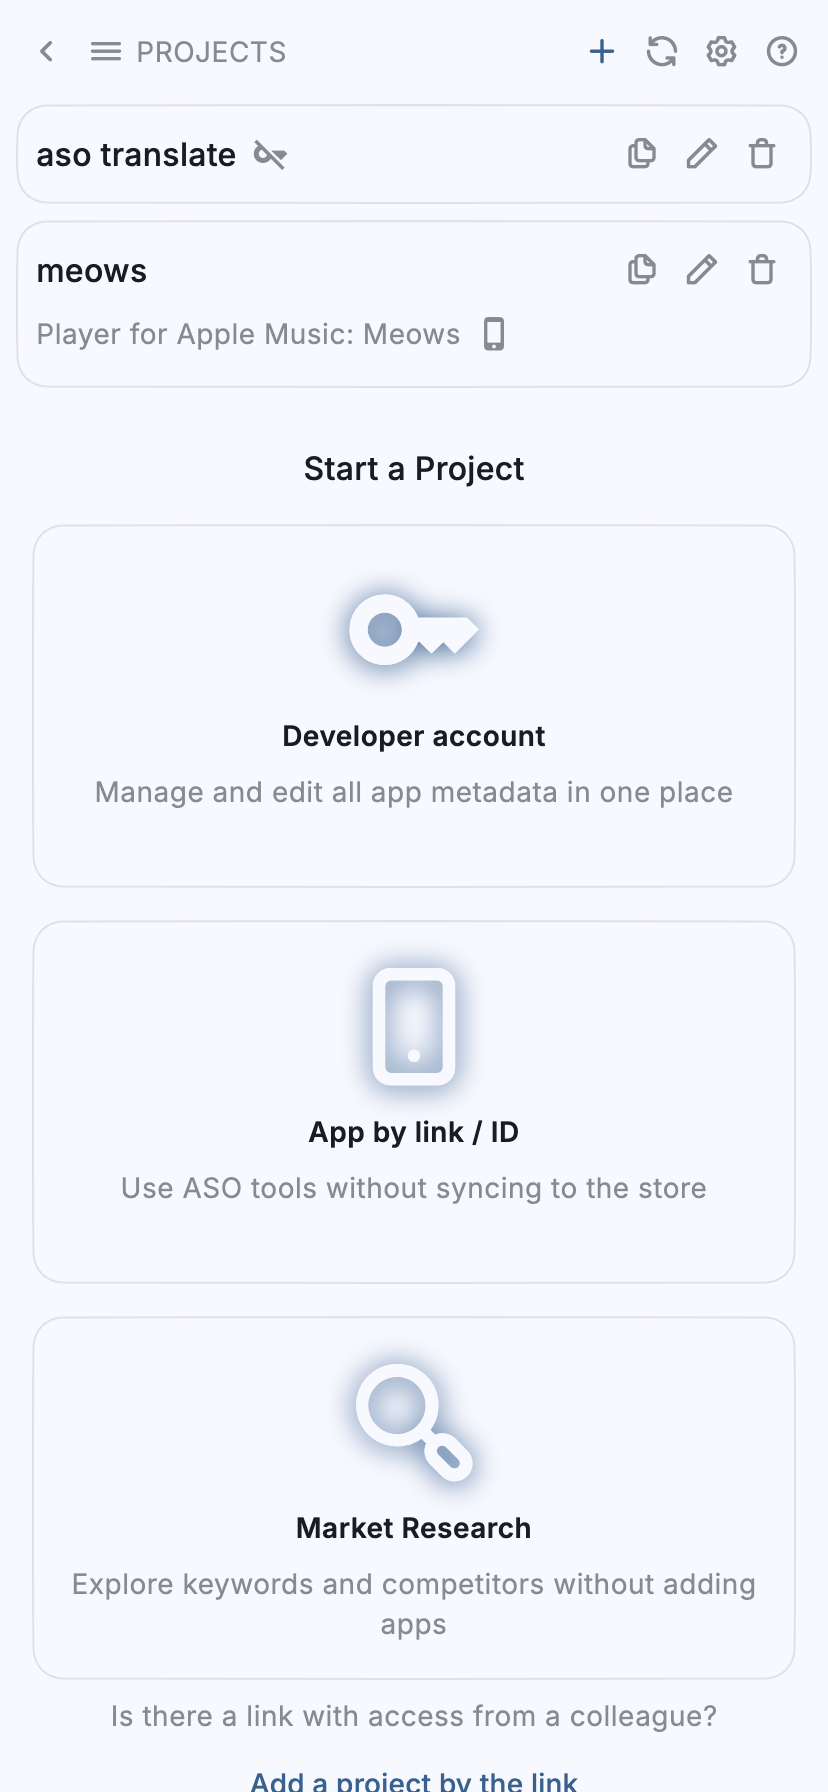This screenshot has height=1792, width=828.
Task: Open help via the question mark icon
Action: point(781,51)
